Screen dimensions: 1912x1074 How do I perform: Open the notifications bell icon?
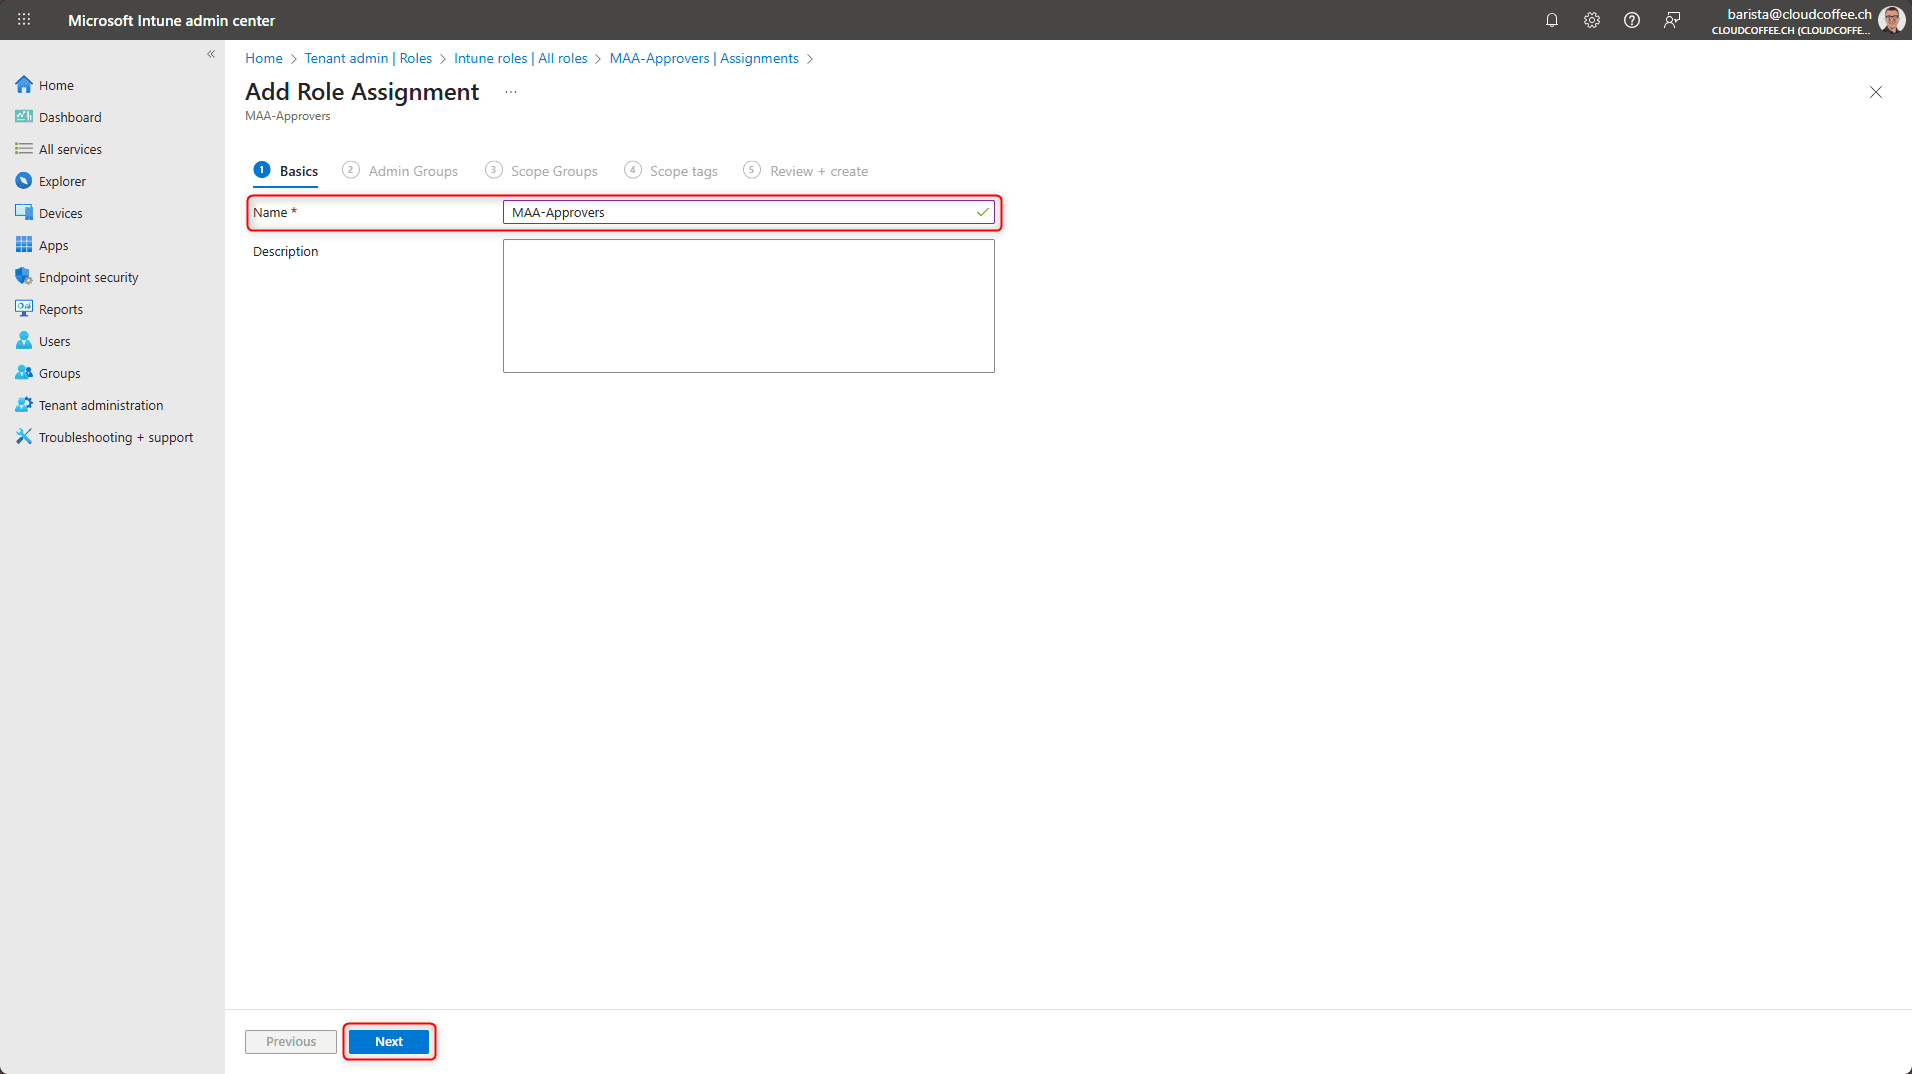1552,20
